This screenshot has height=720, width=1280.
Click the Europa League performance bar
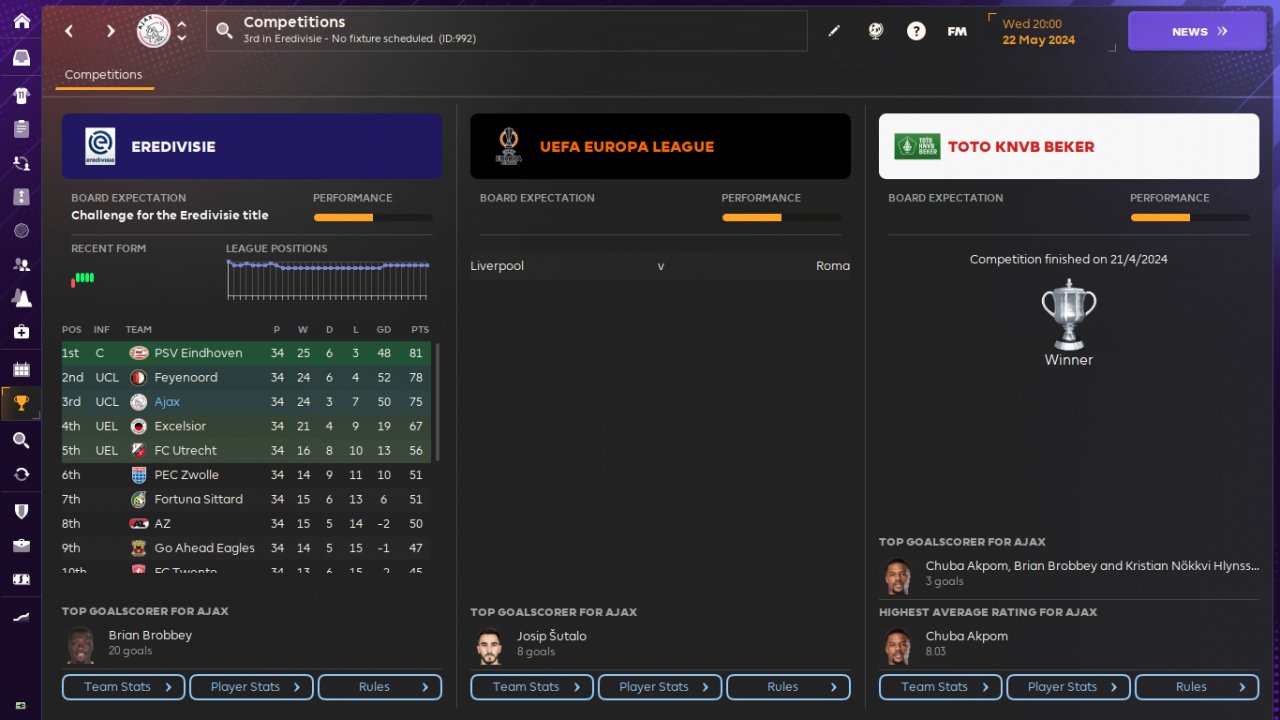(x=781, y=217)
